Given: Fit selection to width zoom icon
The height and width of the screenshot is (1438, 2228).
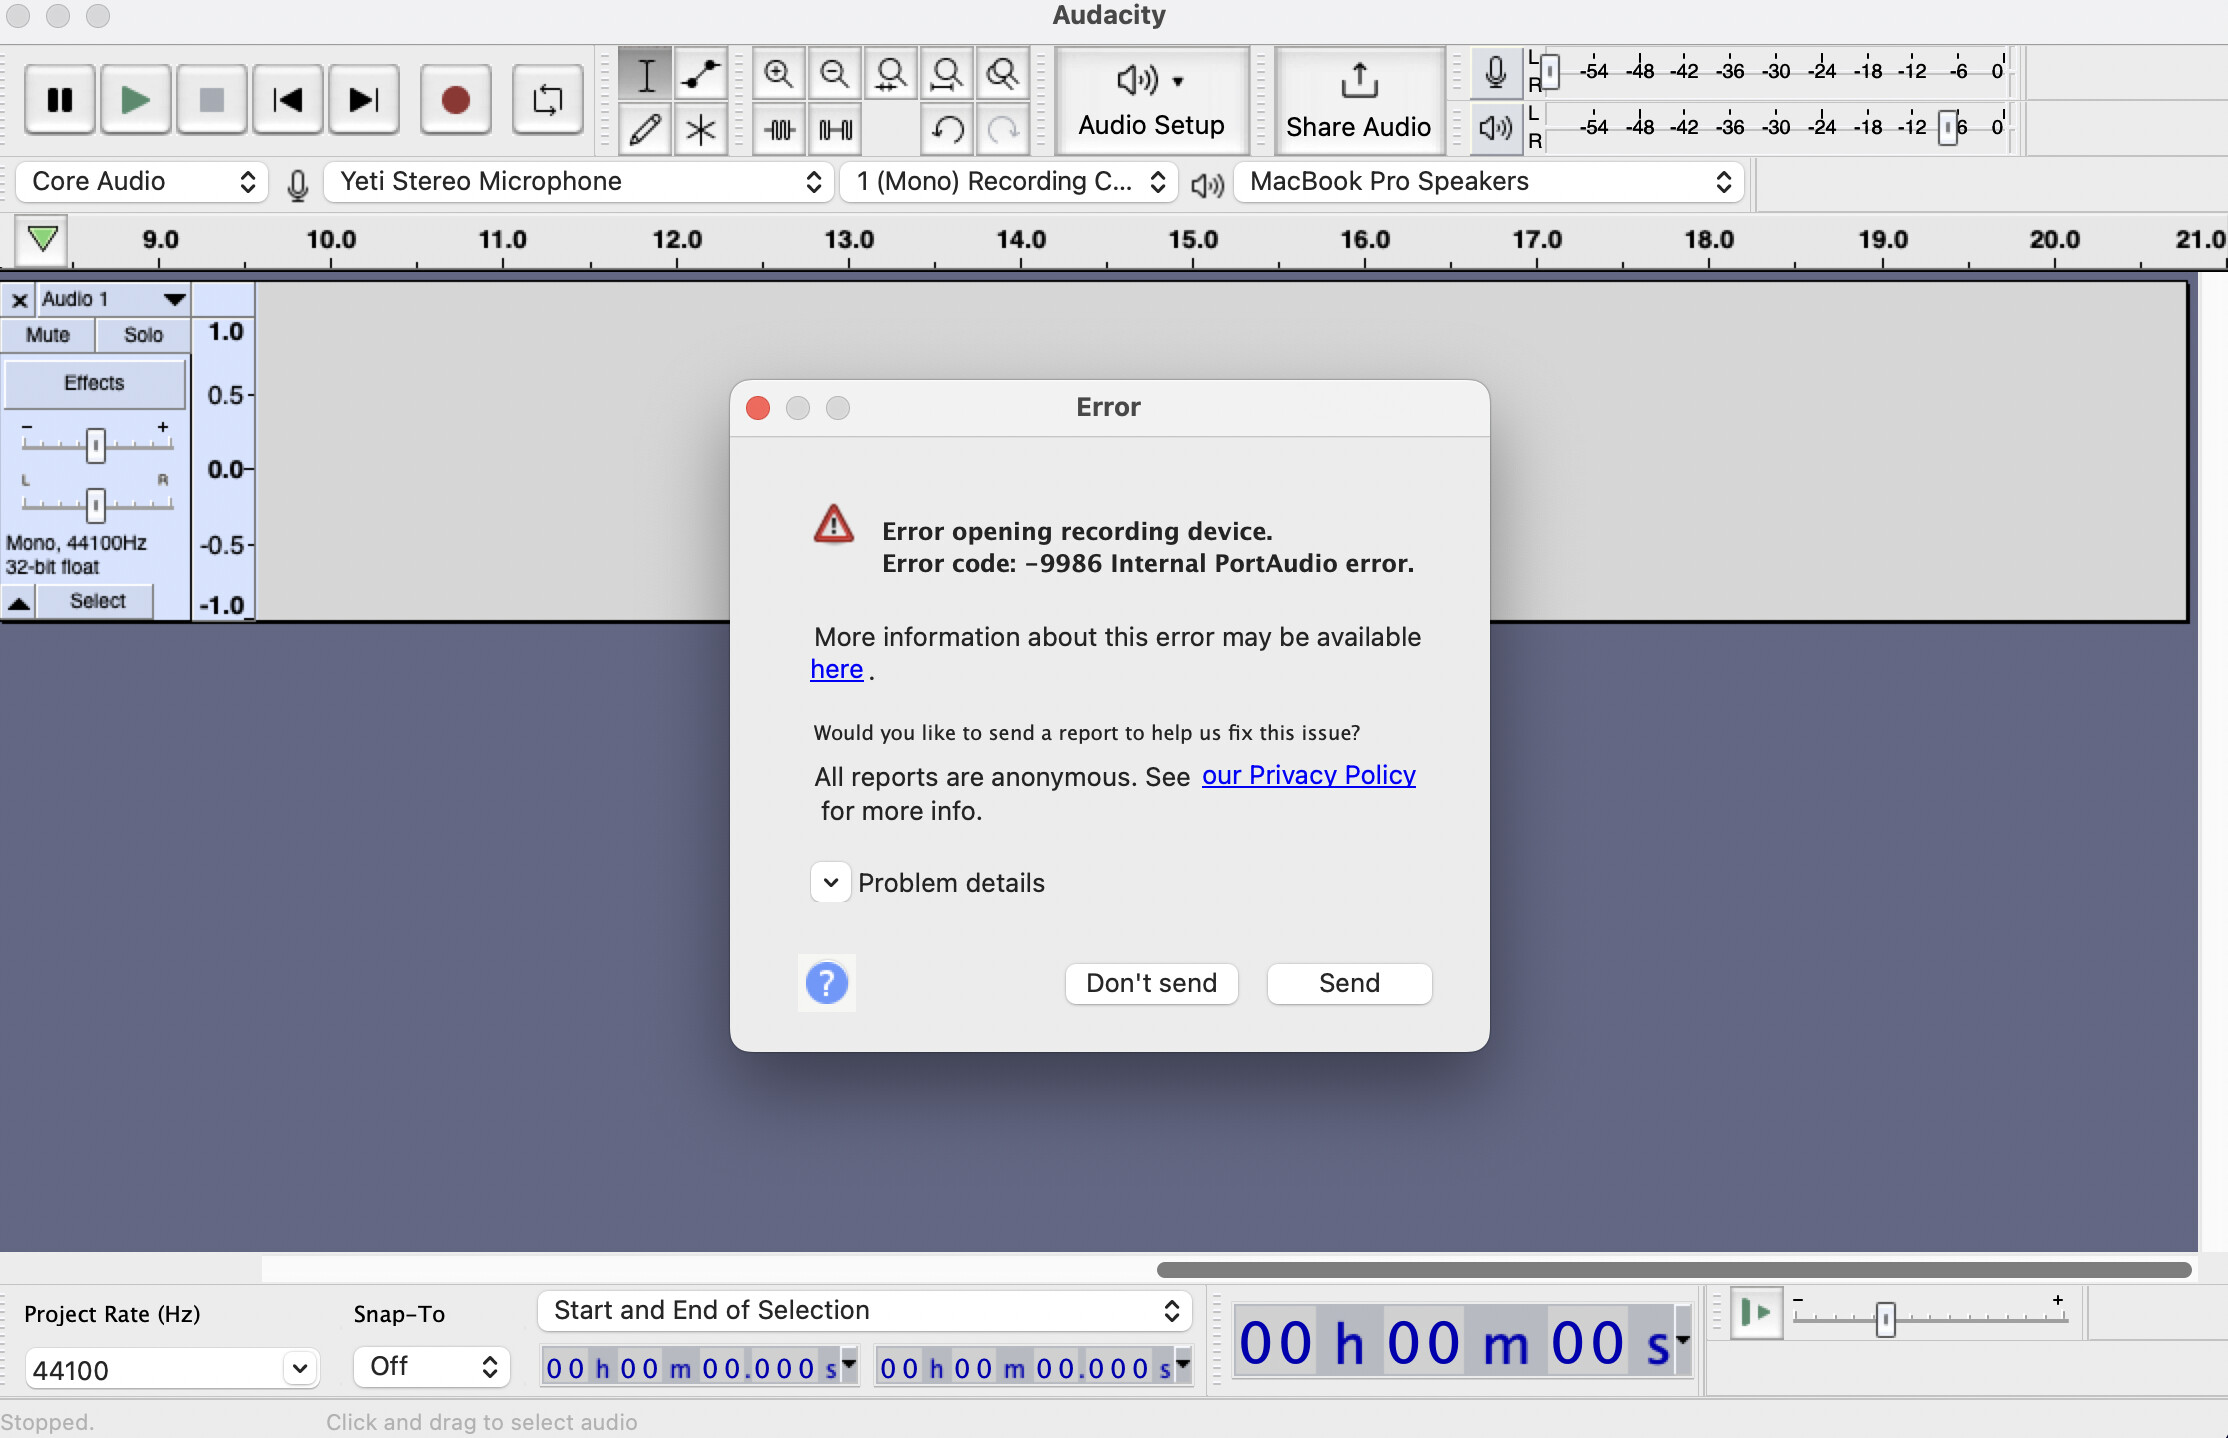Looking at the screenshot, I should coord(890,74).
